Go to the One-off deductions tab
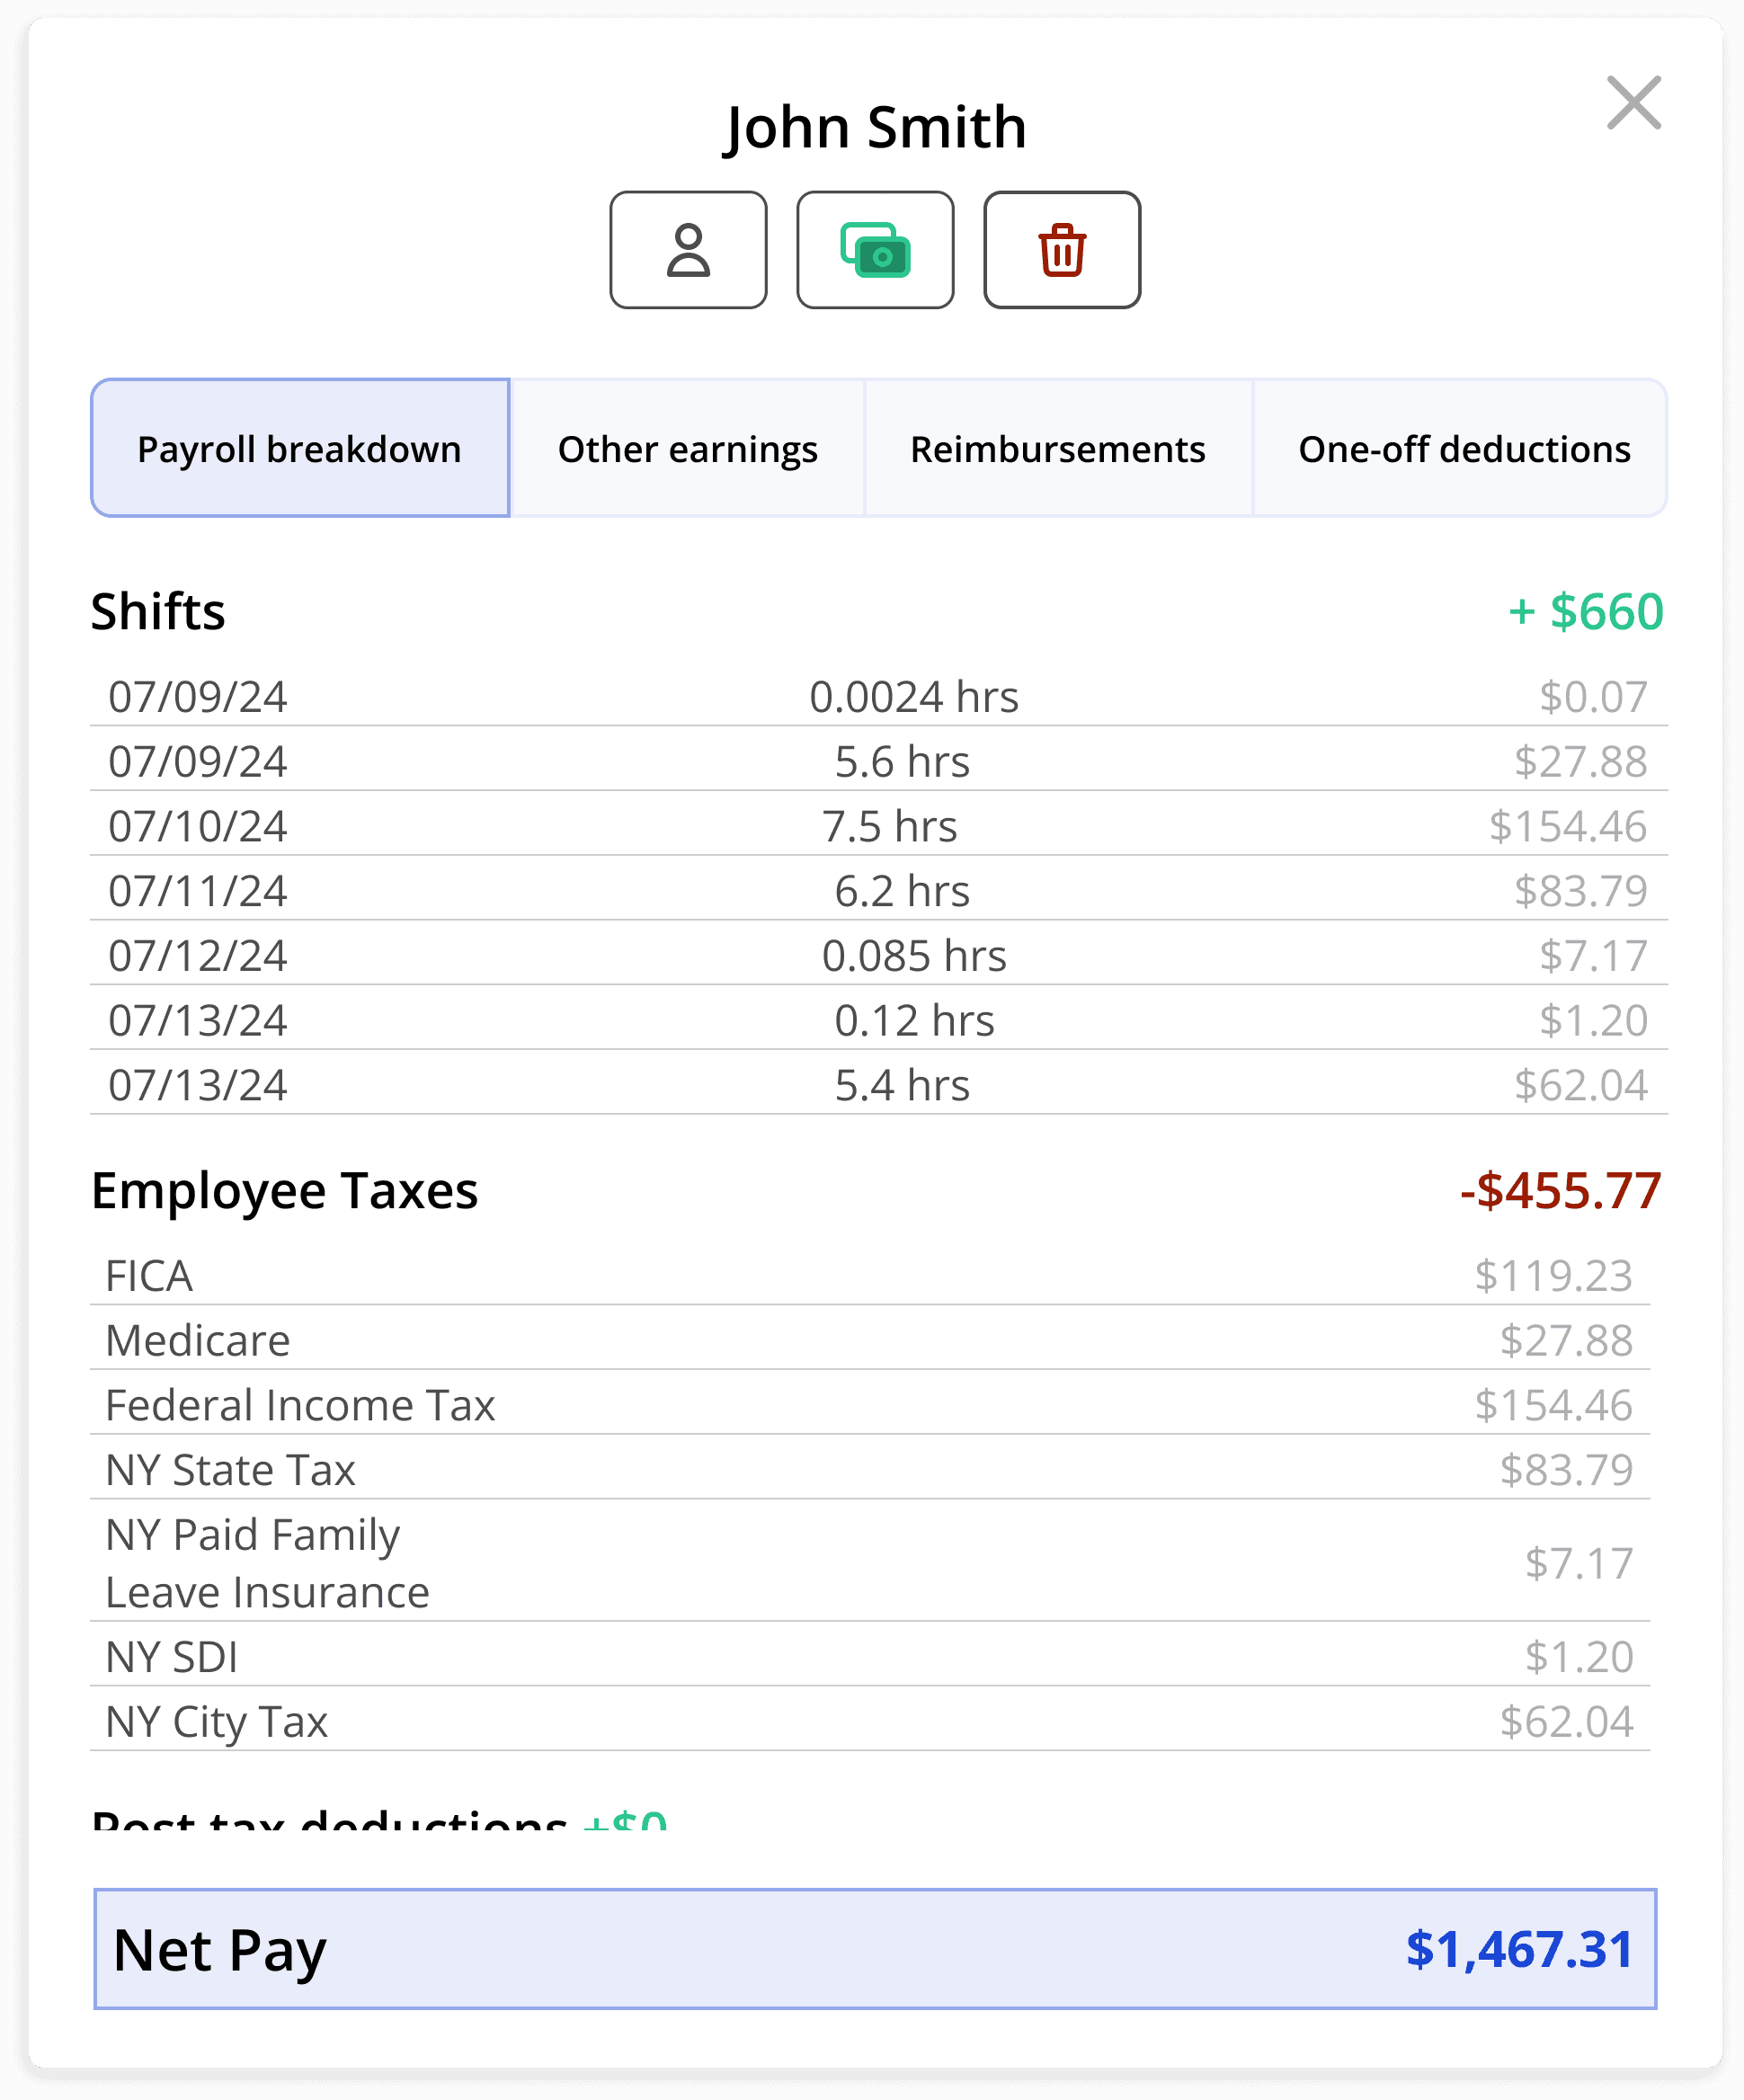The image size is (1744, 2100). [1463, 449]
